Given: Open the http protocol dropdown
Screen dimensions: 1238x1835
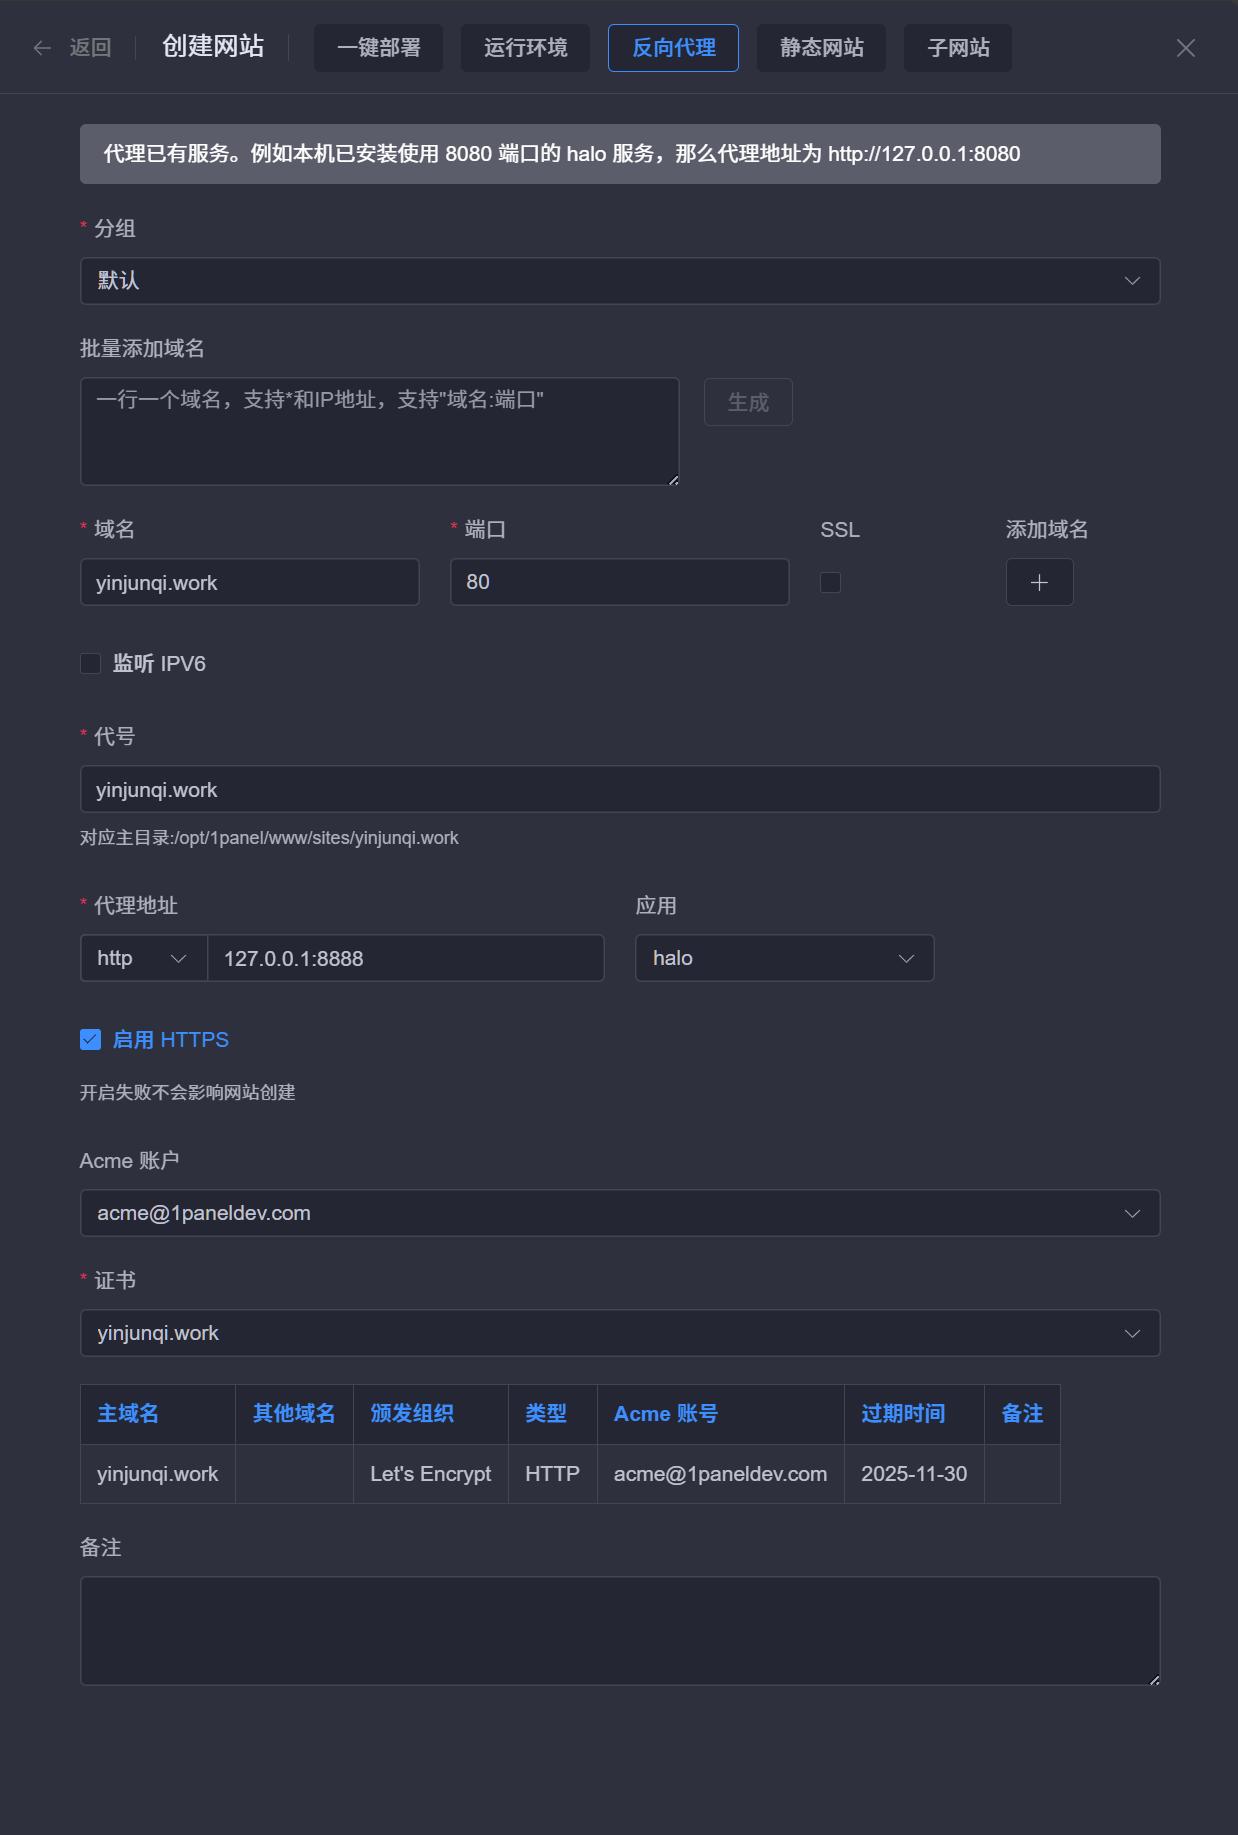Looking at the screenshot, I should [144, 958].
